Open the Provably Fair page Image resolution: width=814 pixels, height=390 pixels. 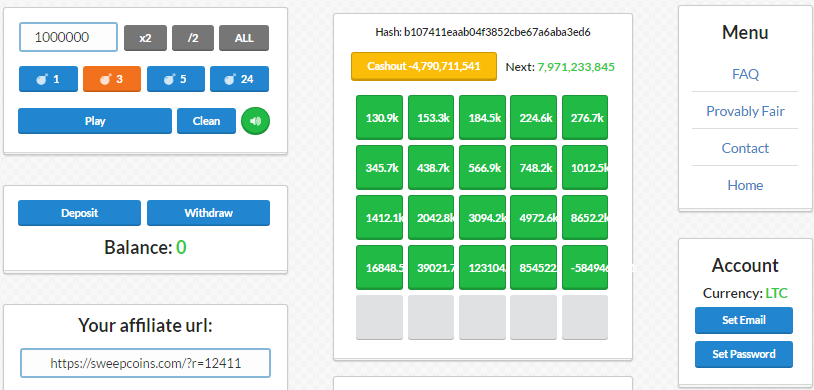click(745, 111)
